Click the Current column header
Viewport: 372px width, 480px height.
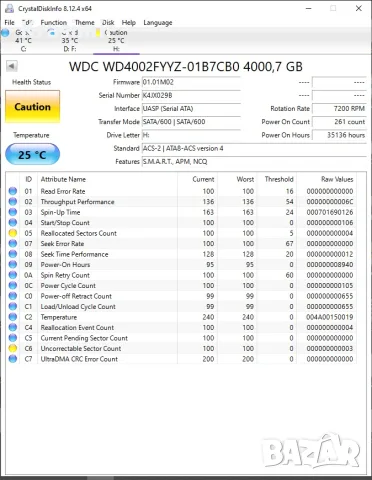click(x=197, y=179)
